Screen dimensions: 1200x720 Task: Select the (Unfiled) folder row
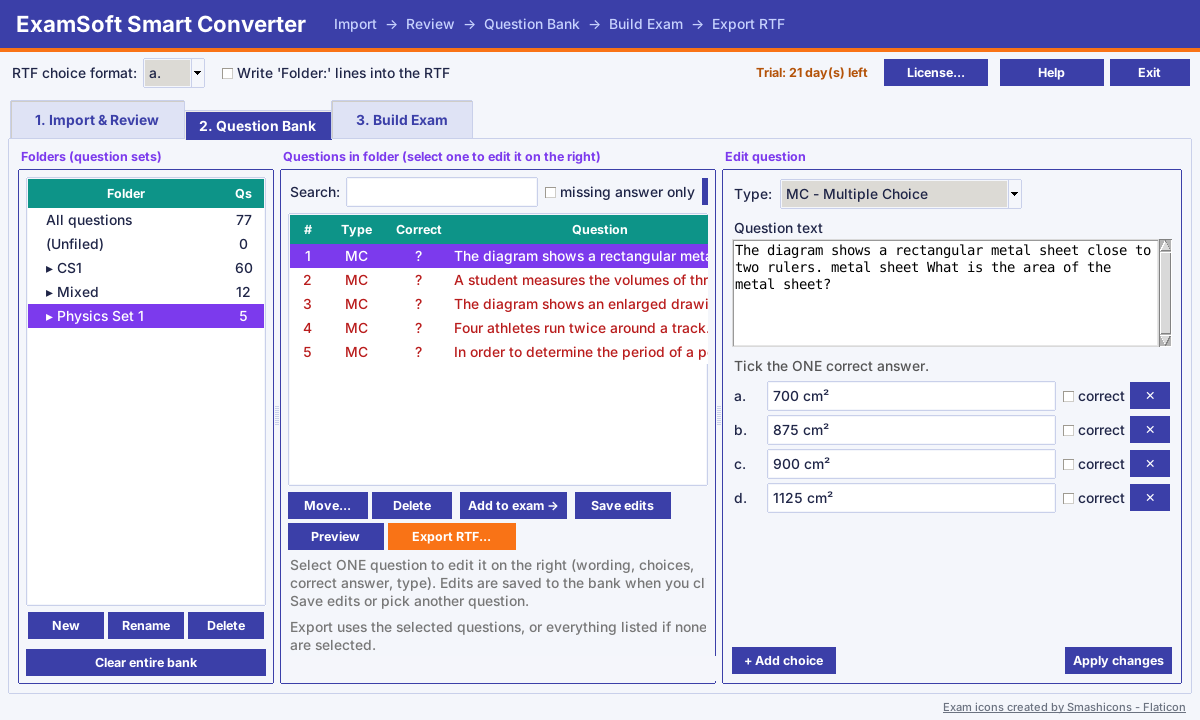point(146,244)
